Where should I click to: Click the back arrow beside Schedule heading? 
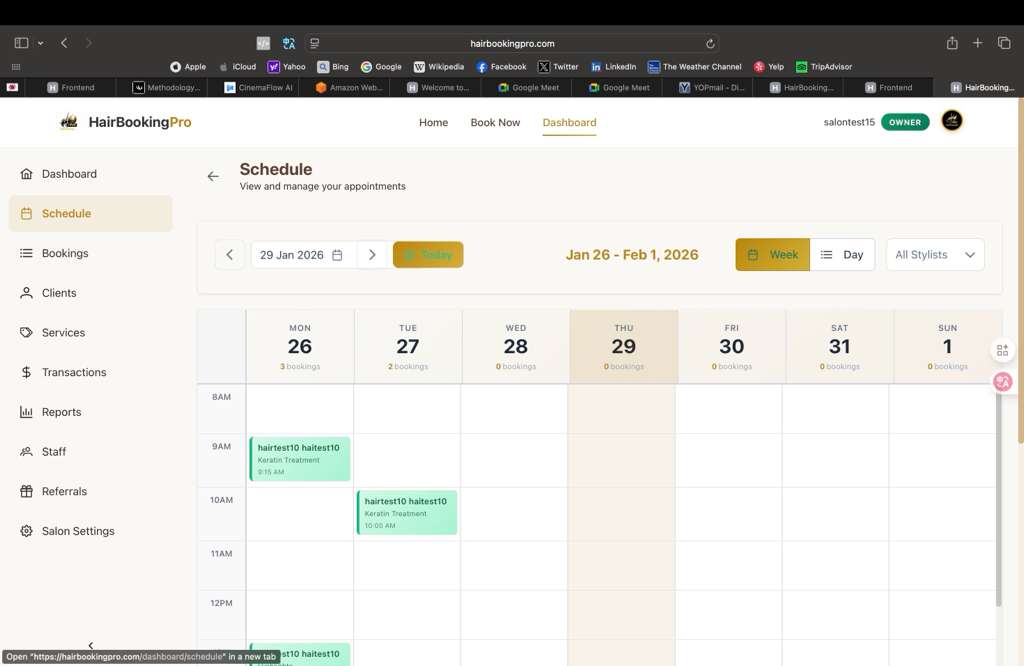[213, 176]
